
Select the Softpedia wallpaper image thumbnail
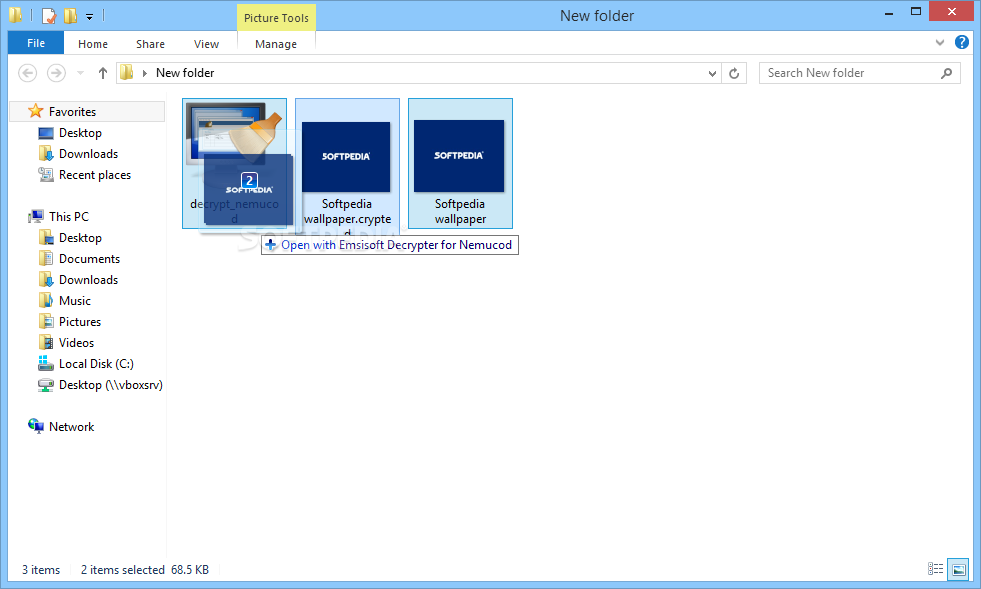coord(459,156)
